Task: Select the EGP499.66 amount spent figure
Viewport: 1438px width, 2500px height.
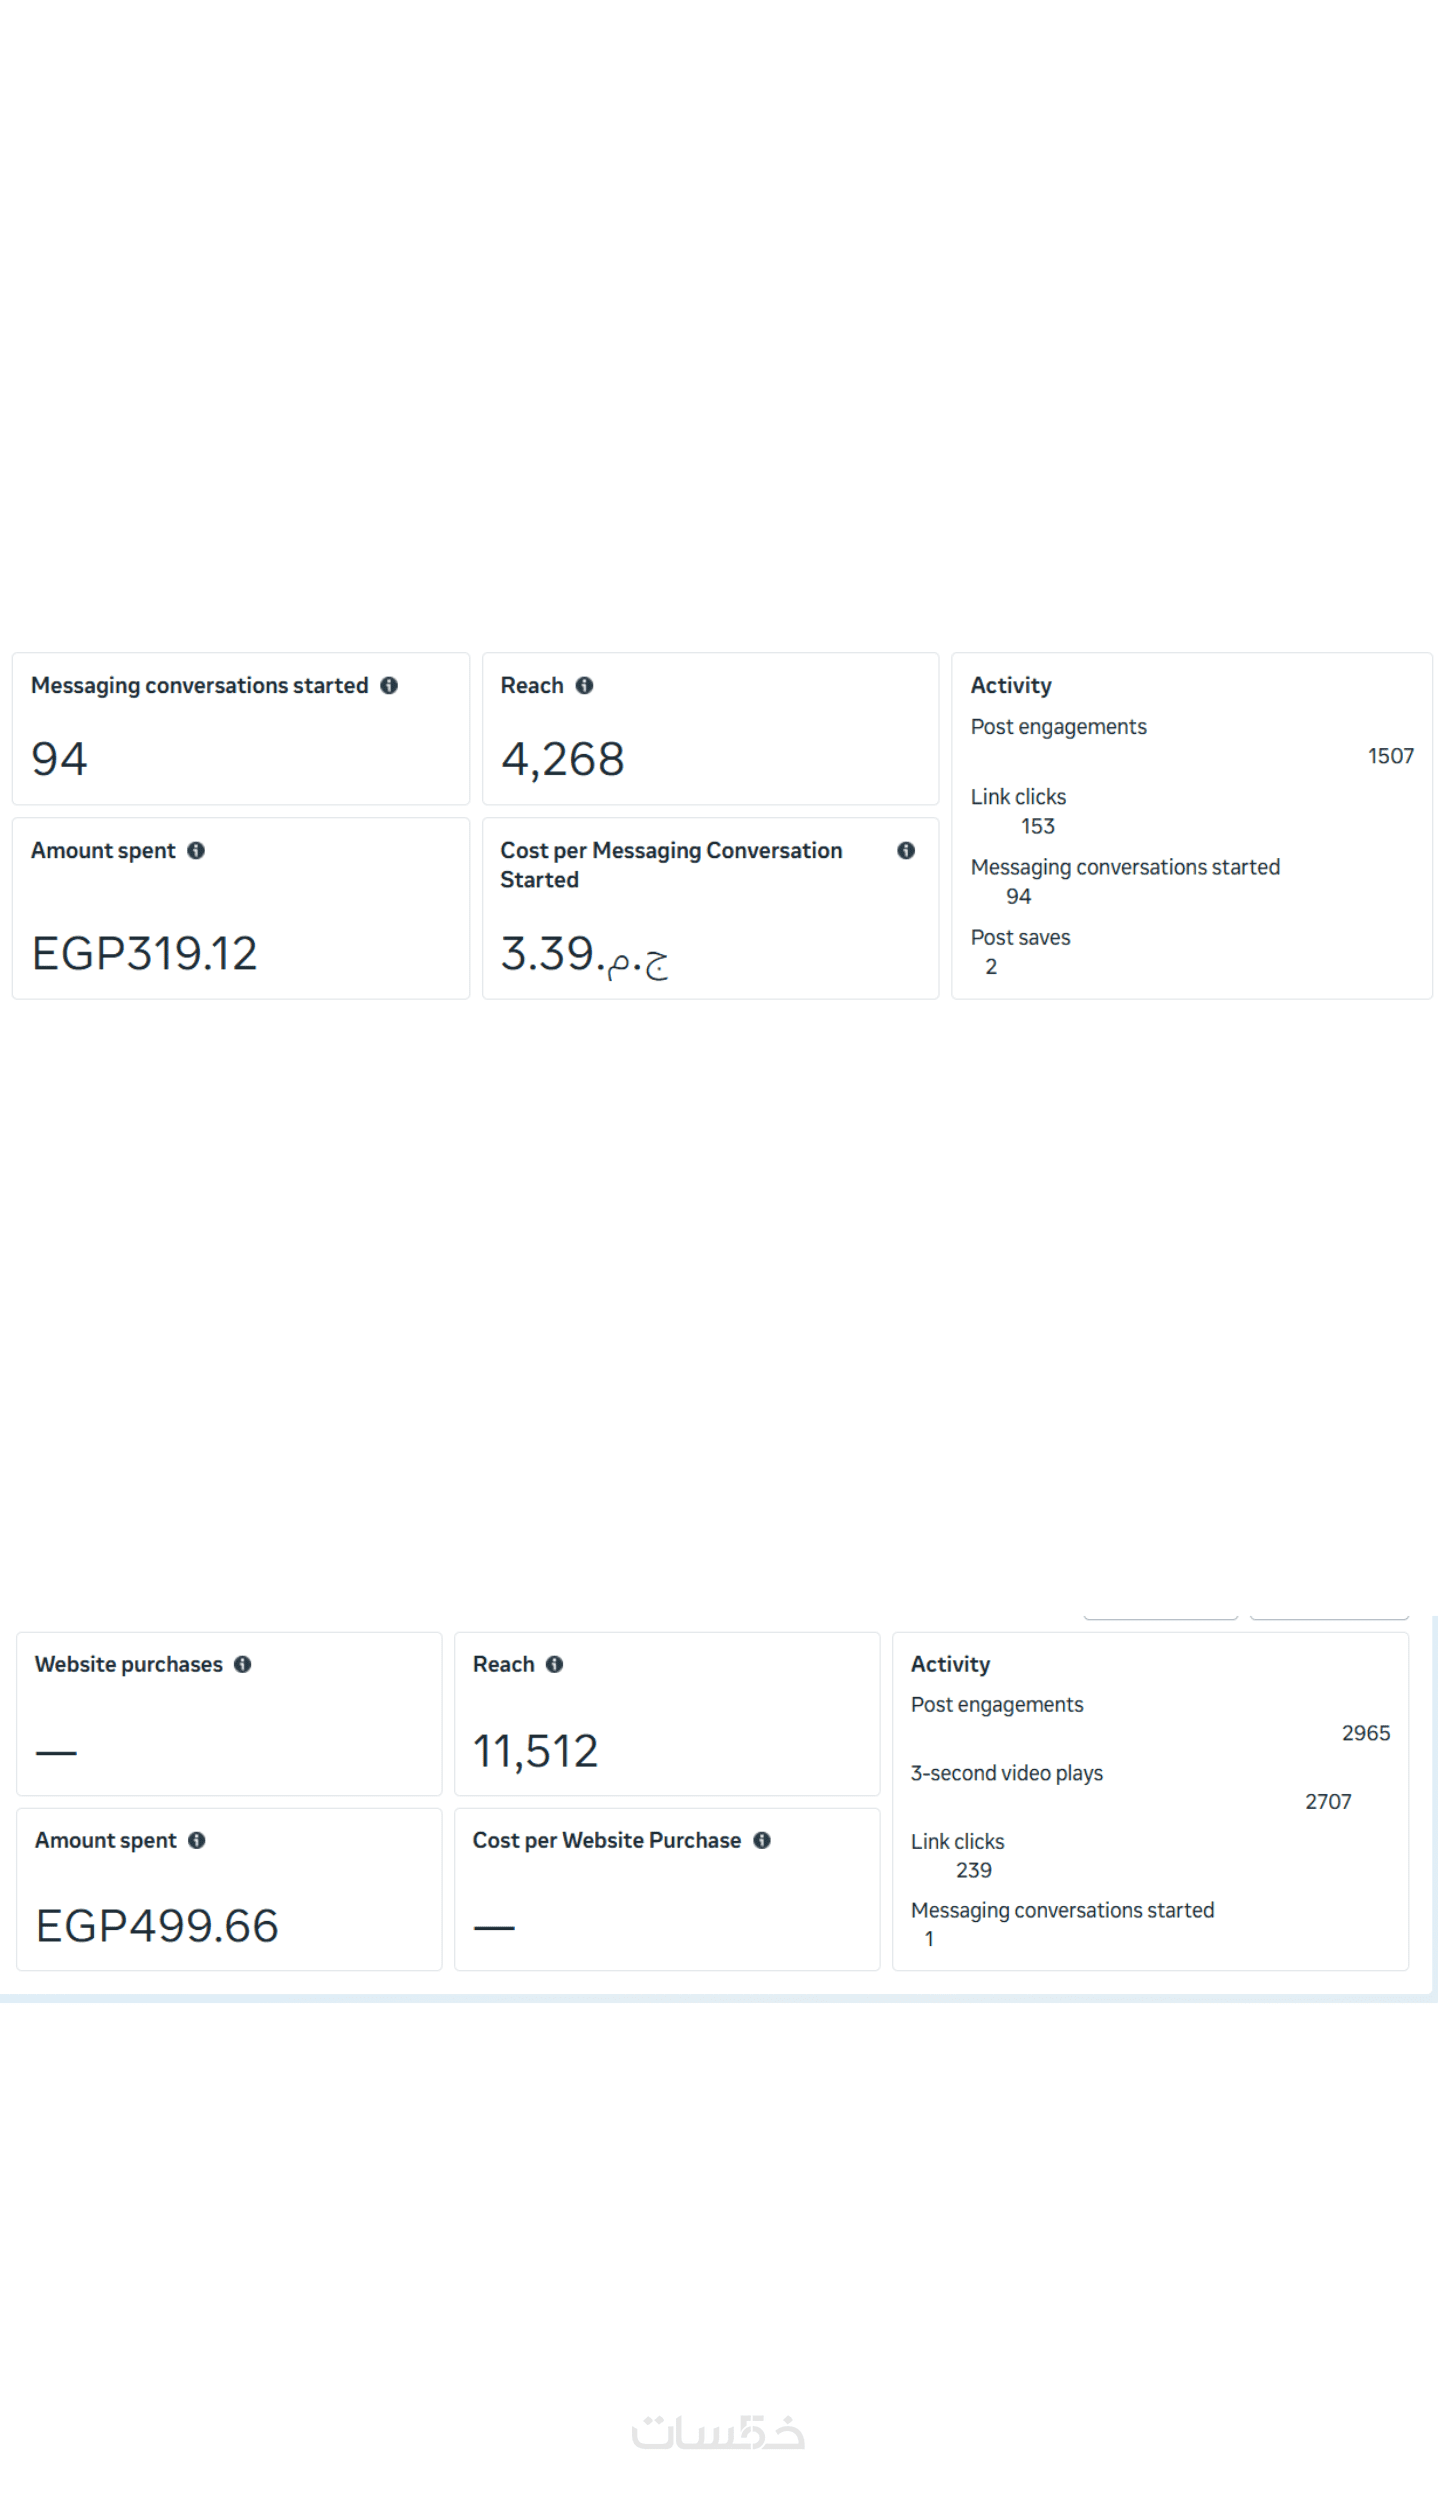Action: 157,1926
